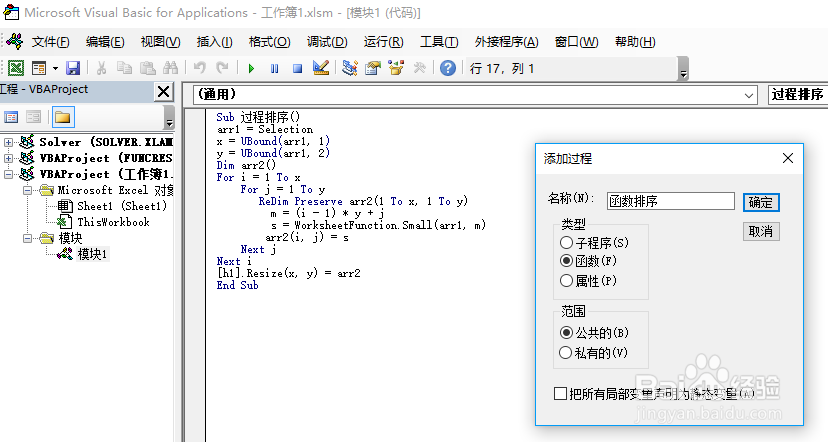Screen dimensions: 828x442
Task: Open the 外接程序(A) menu
Action: [506, 42]
